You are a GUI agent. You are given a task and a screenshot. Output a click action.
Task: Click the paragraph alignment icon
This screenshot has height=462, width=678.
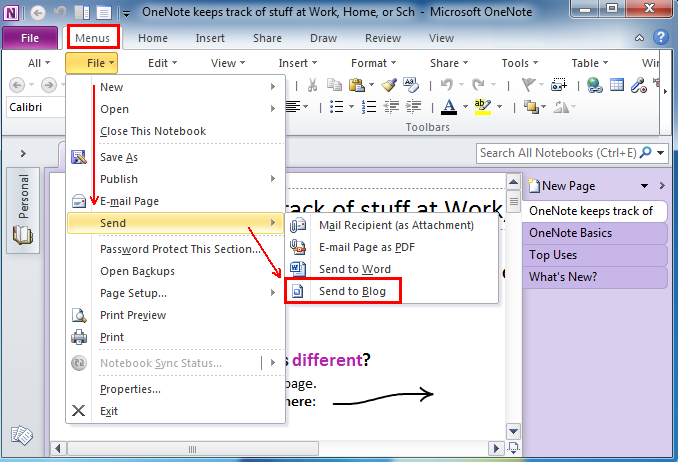tap(294, 107)
